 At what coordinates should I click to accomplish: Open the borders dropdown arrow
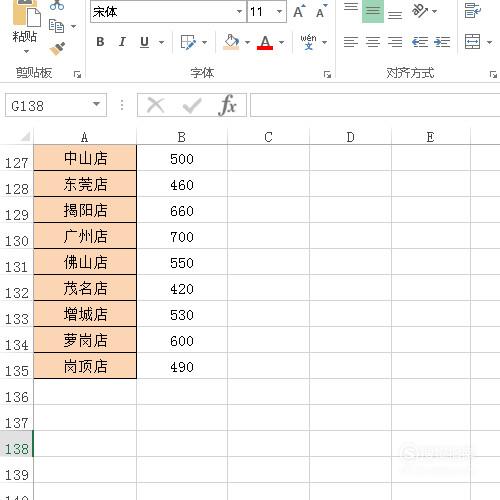[x=204, y=42]
